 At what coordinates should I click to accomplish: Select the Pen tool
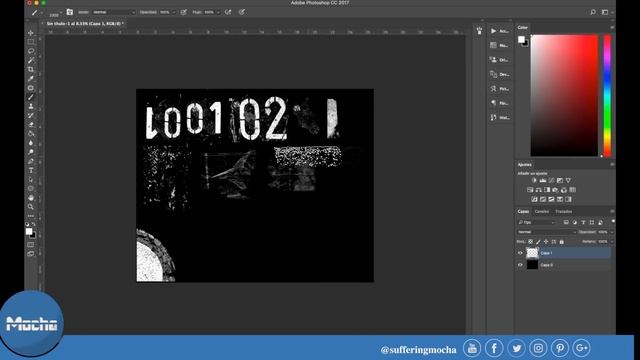31,161
